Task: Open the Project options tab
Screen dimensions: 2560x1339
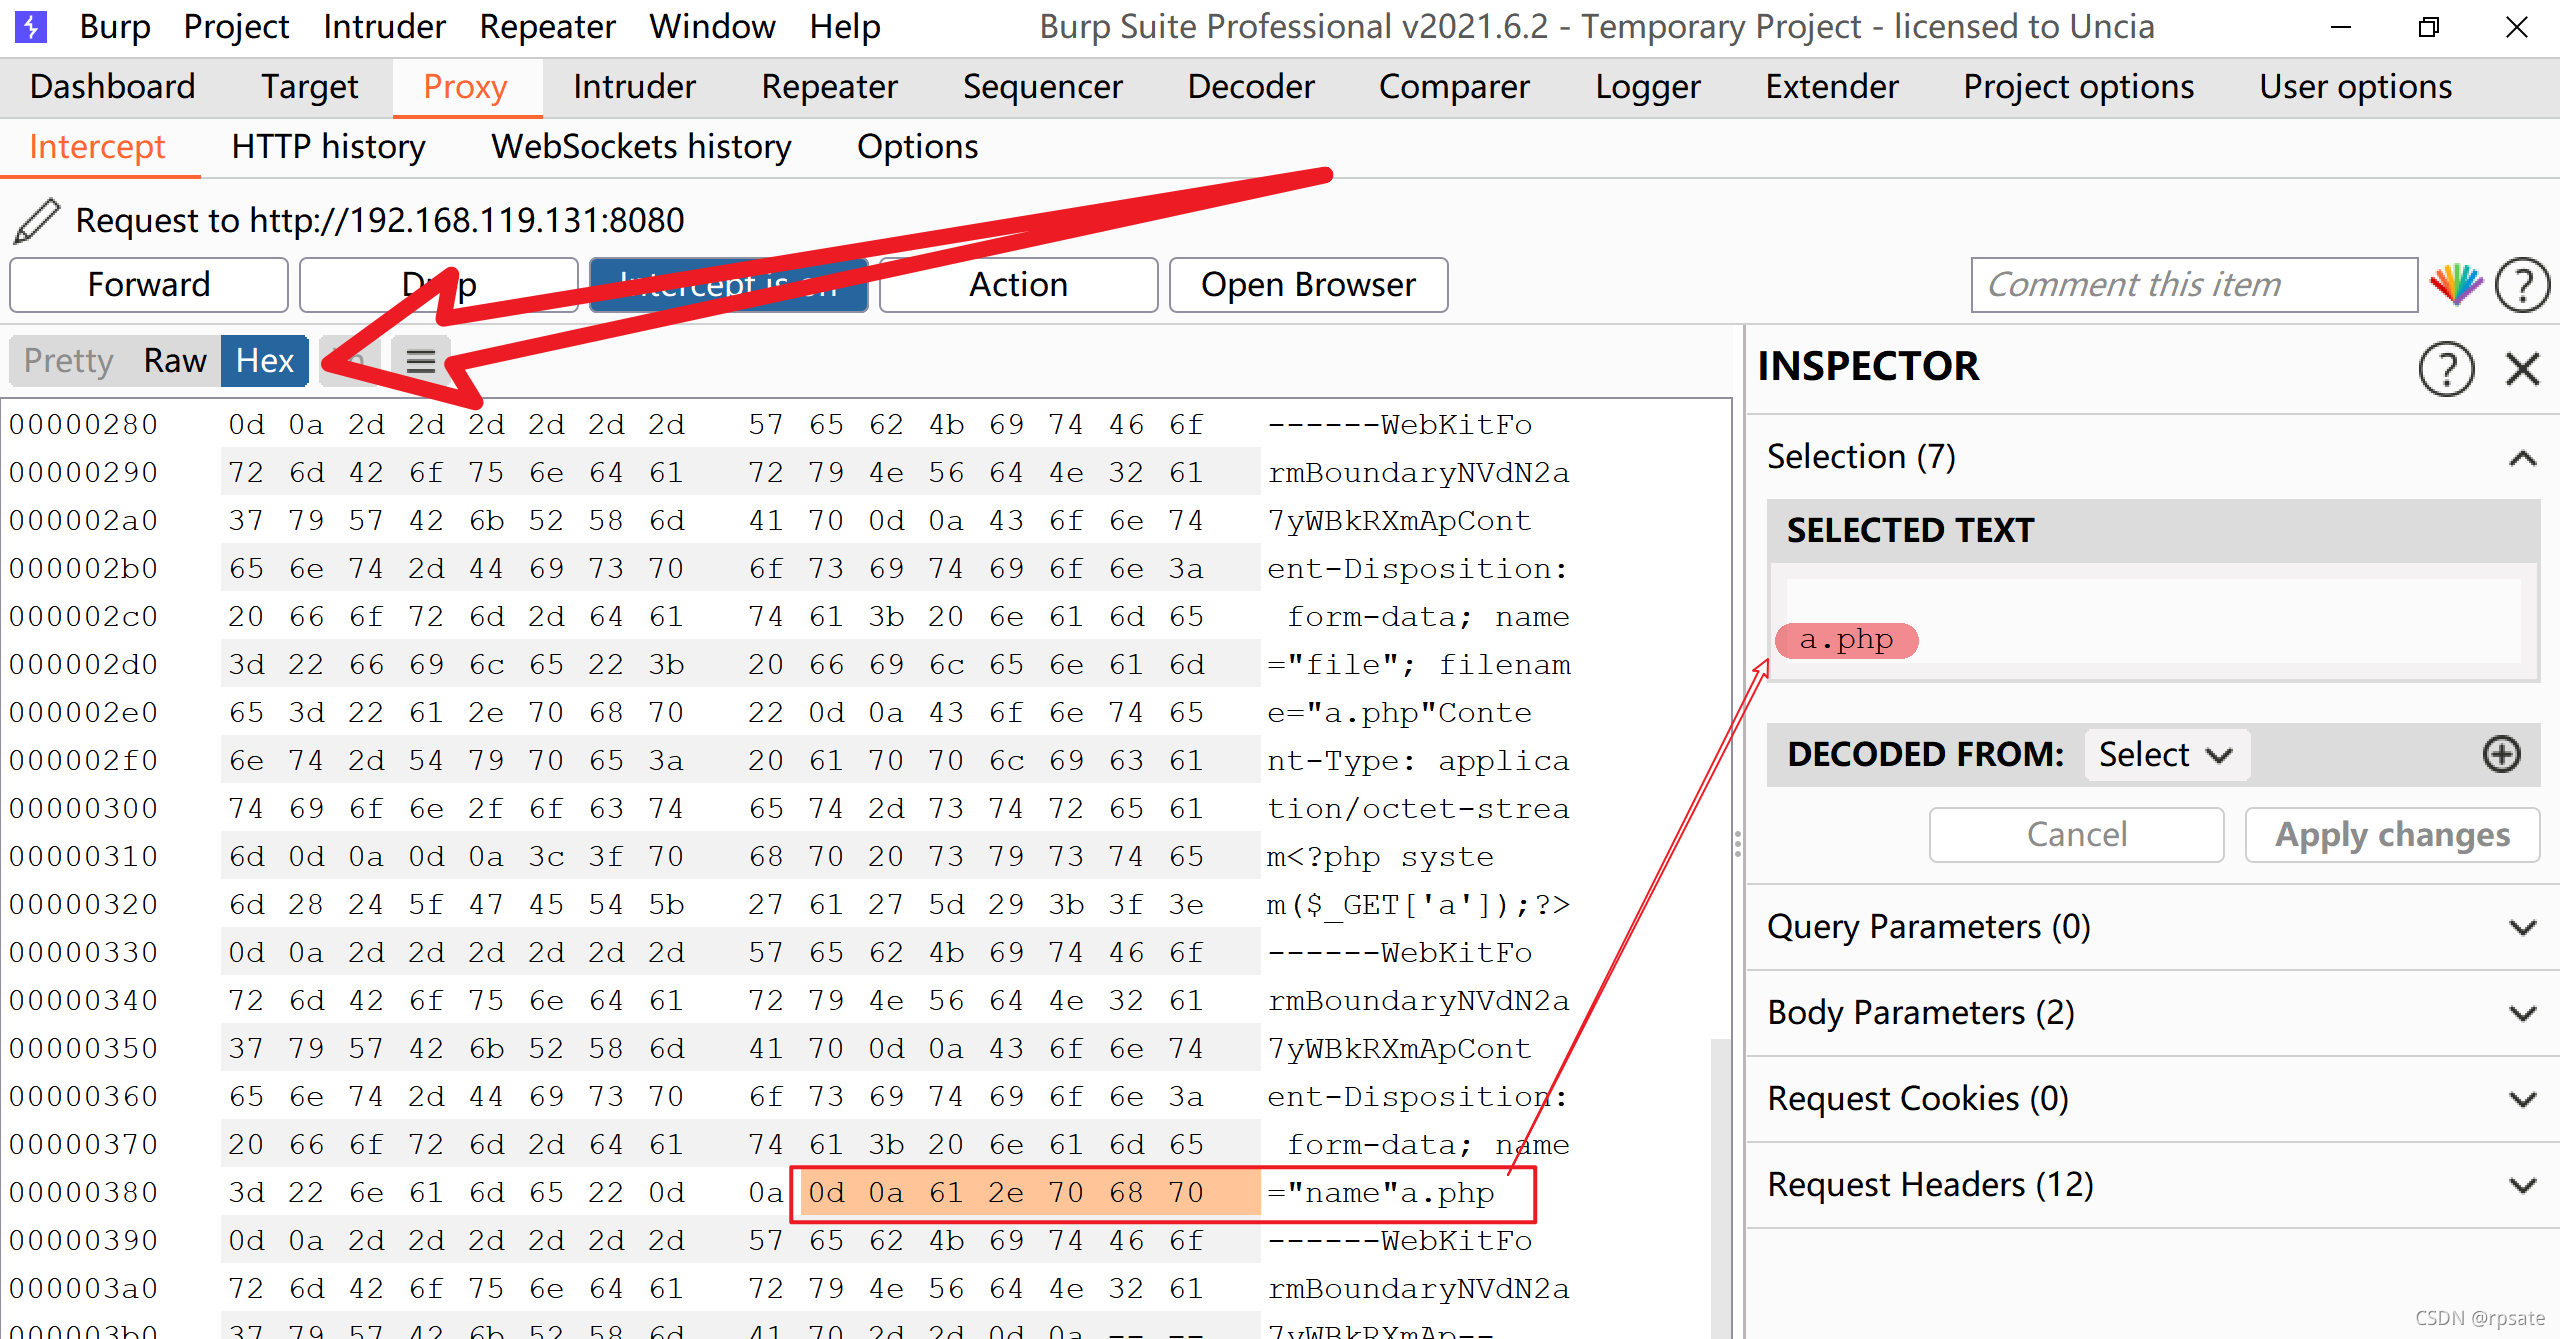Action: 2079,88
